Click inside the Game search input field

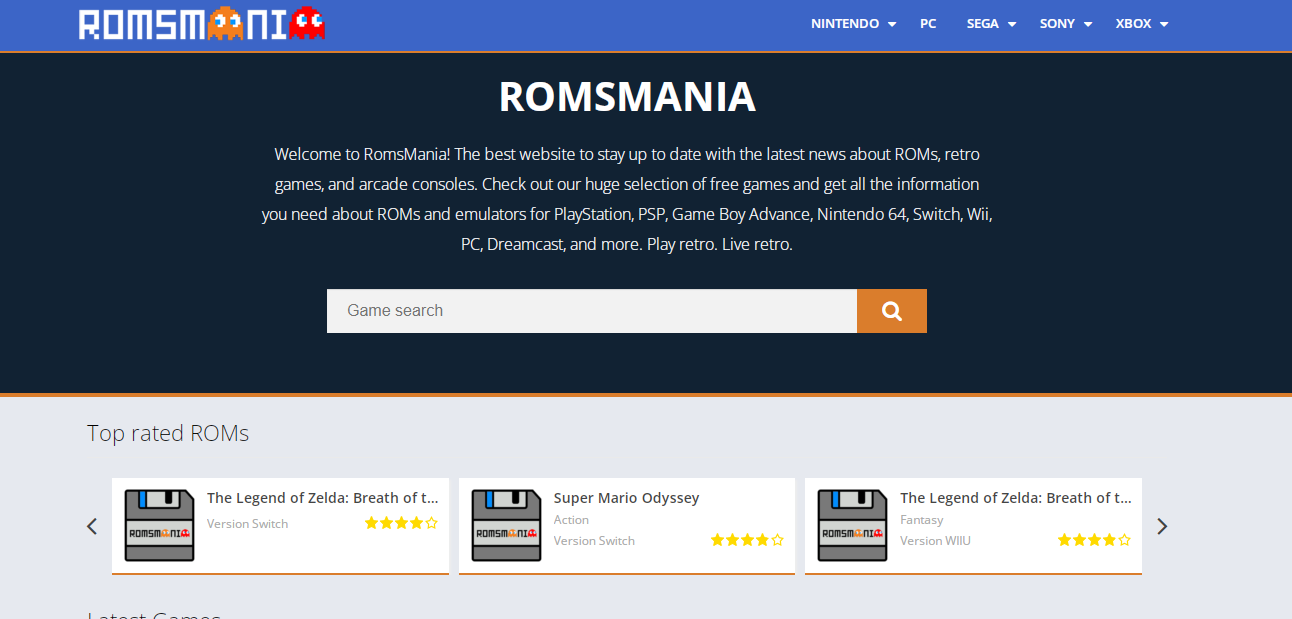[x=592, y=310]
